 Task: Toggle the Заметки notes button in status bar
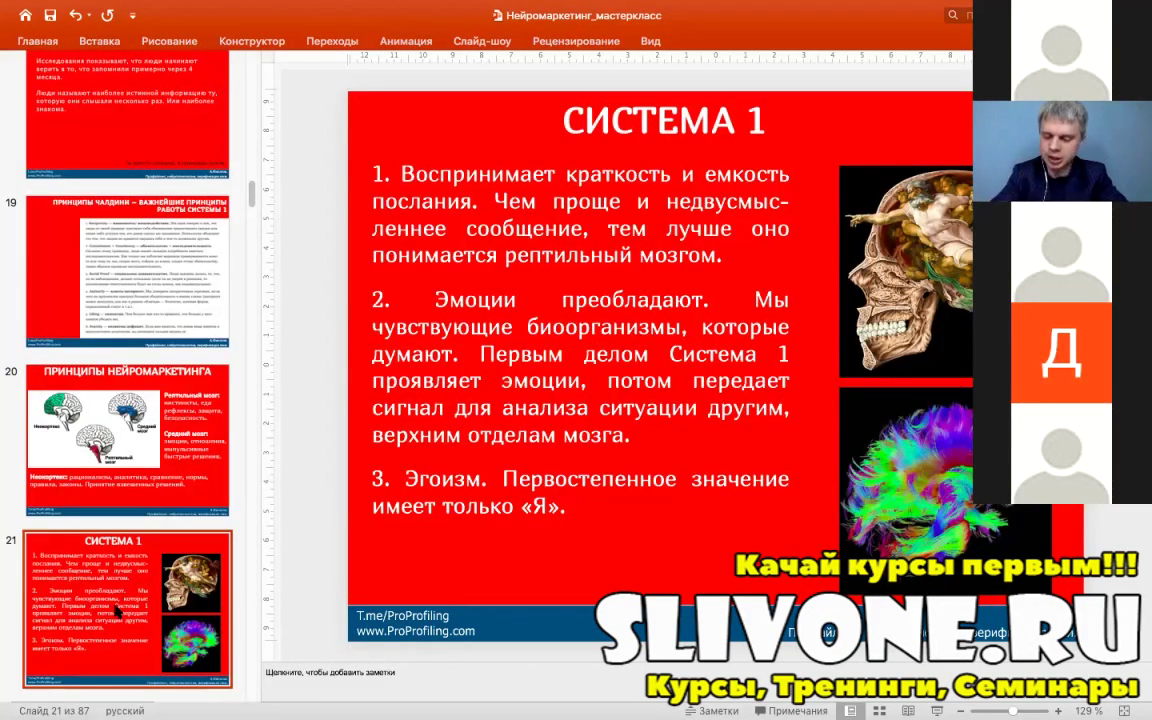[x=711, y=710]
